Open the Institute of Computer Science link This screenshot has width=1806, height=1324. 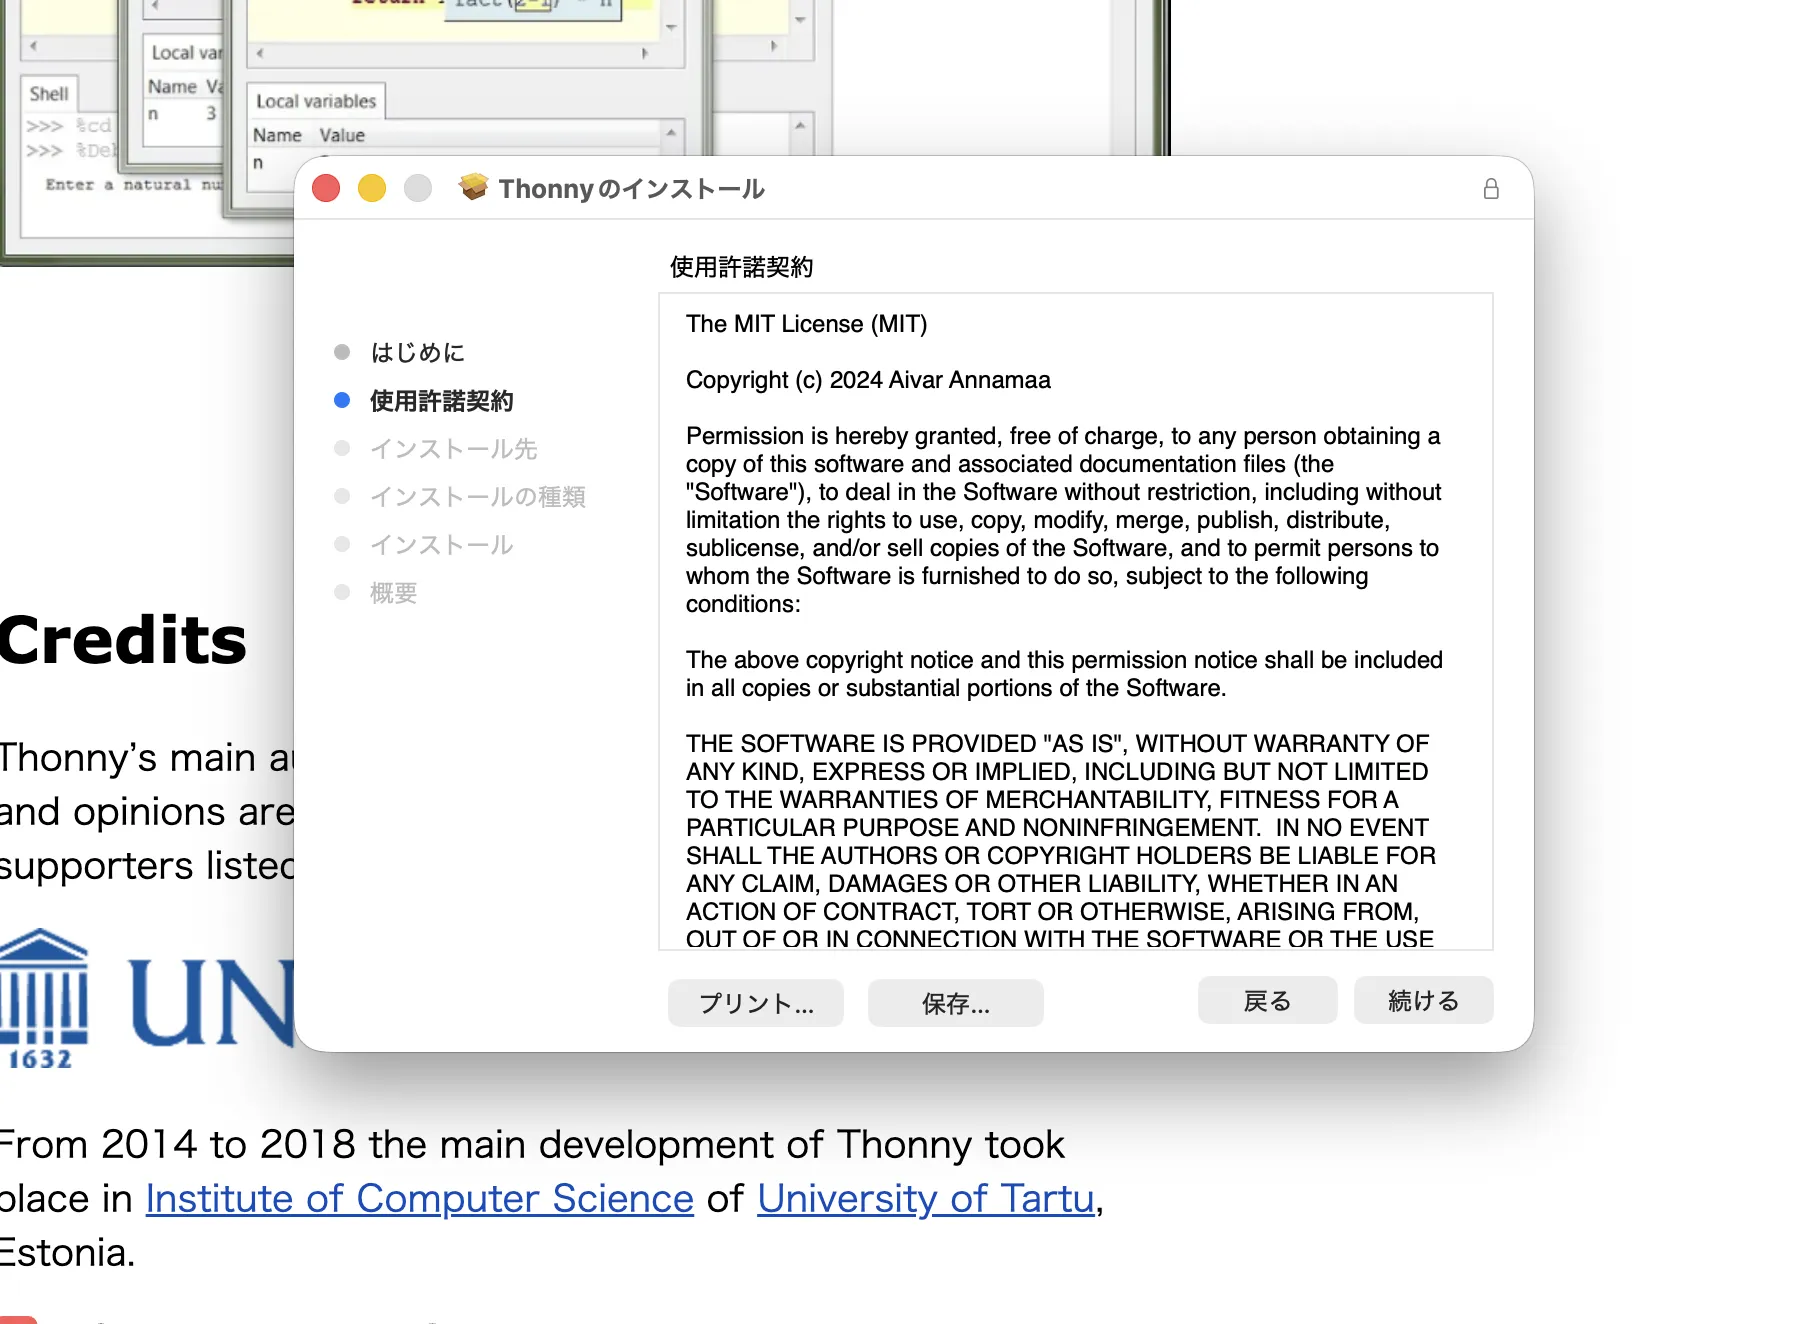coord(419,1198)
